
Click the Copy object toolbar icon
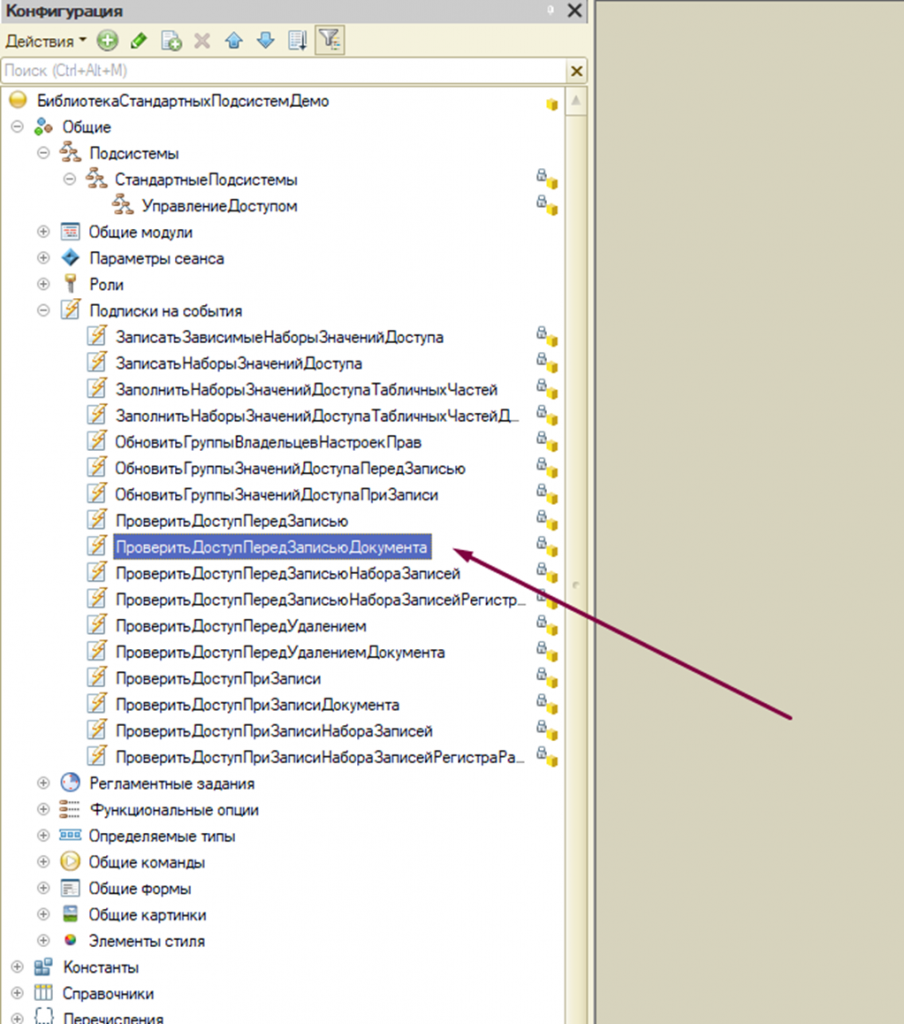tap(171, 41)
